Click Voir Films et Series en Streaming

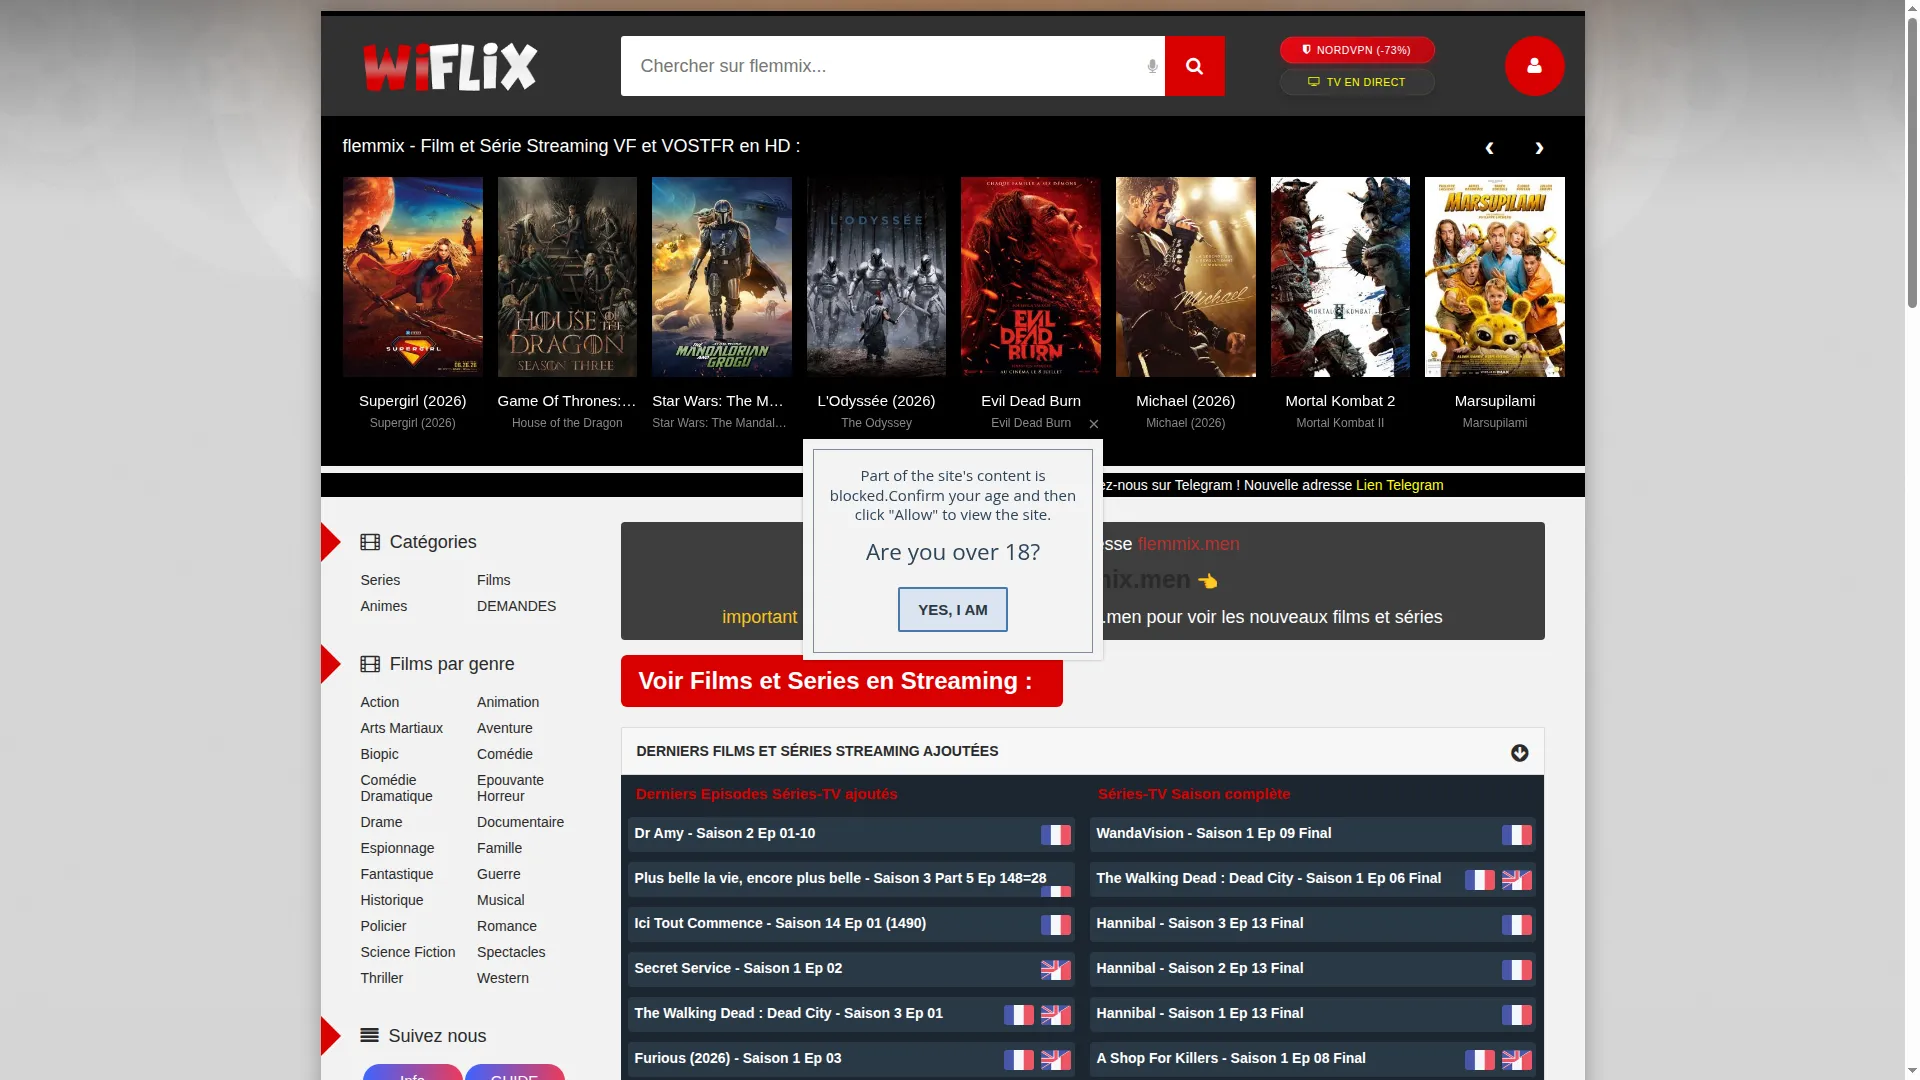click(841, 681)
